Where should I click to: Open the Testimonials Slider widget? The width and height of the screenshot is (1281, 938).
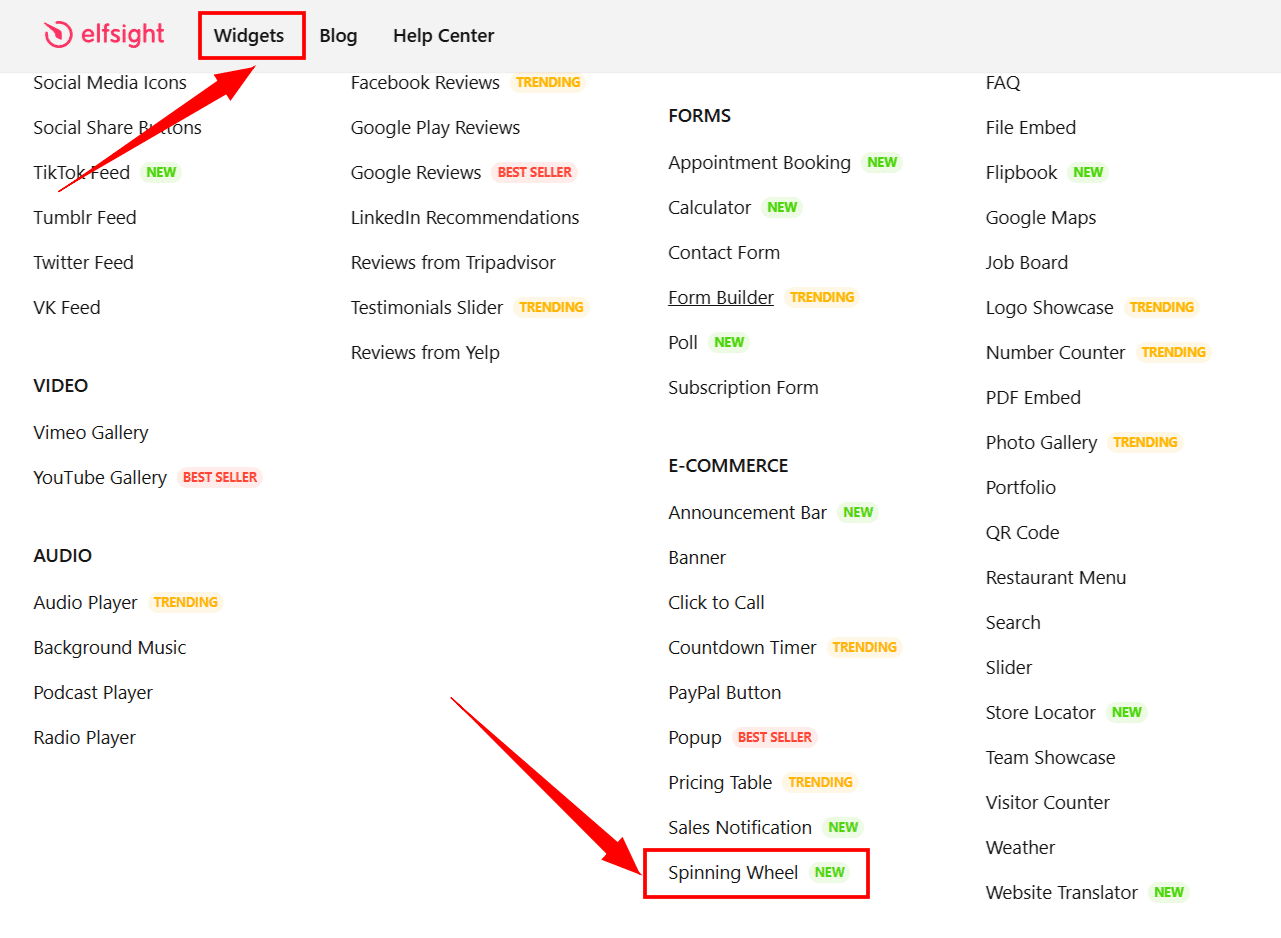pyautogui.click(x=427, y=308)
